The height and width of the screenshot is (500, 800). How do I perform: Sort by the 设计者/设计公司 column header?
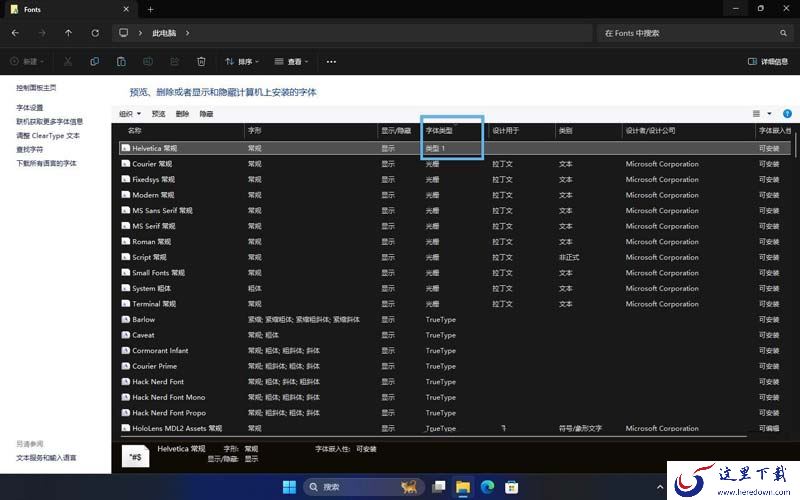[651, 131]
